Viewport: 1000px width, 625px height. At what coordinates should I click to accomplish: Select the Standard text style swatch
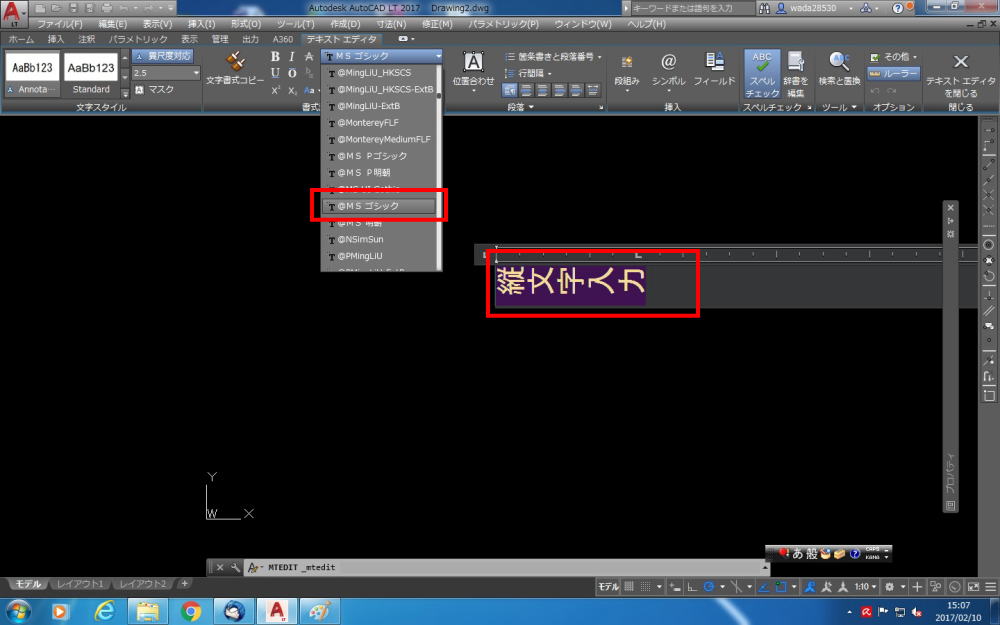point(91,74)
